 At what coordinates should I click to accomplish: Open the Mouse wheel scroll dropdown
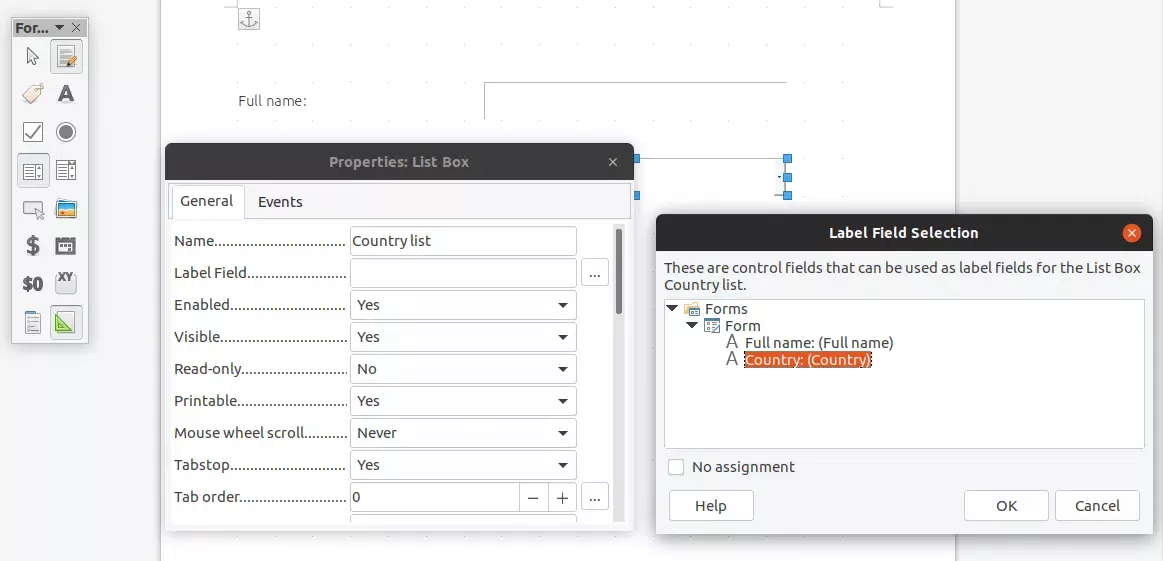click(463, 433)
